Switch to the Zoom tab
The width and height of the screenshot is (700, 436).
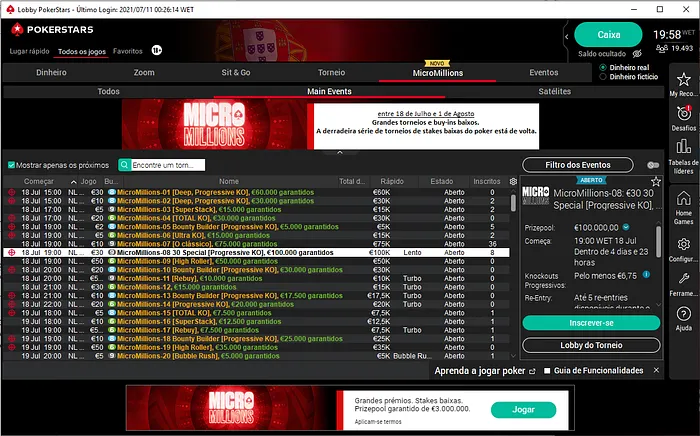click(x=144, y=72)
